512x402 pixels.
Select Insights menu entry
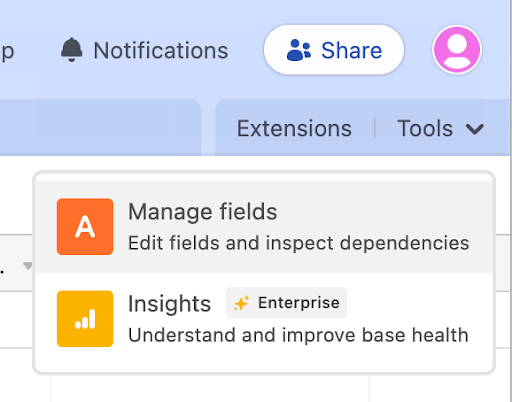pyautogui.click(x=264, y=319)
